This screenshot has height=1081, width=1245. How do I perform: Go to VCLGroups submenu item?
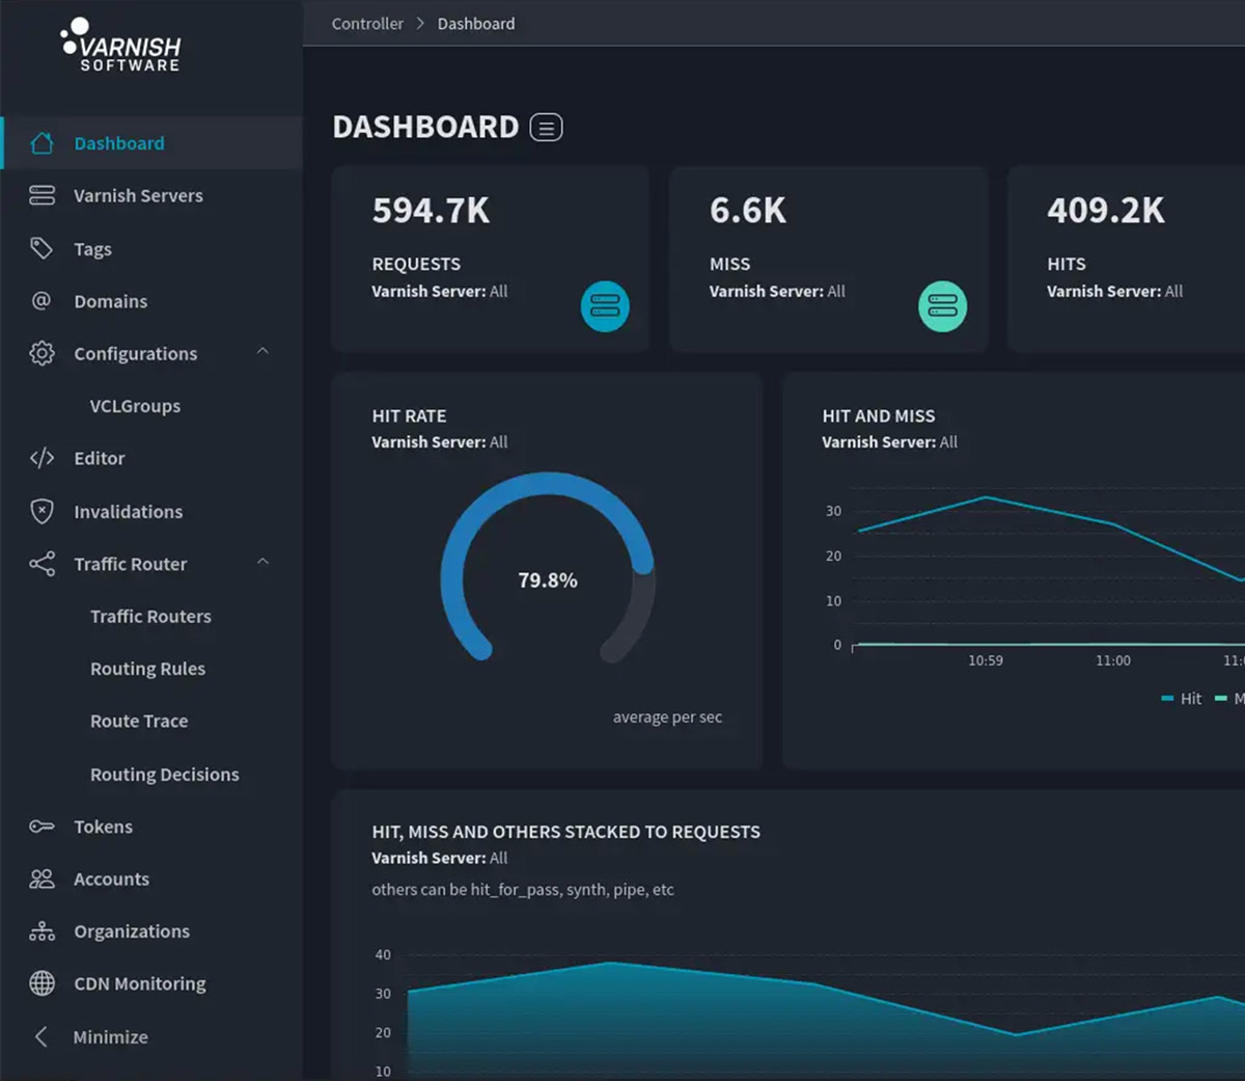click(135, 406)
